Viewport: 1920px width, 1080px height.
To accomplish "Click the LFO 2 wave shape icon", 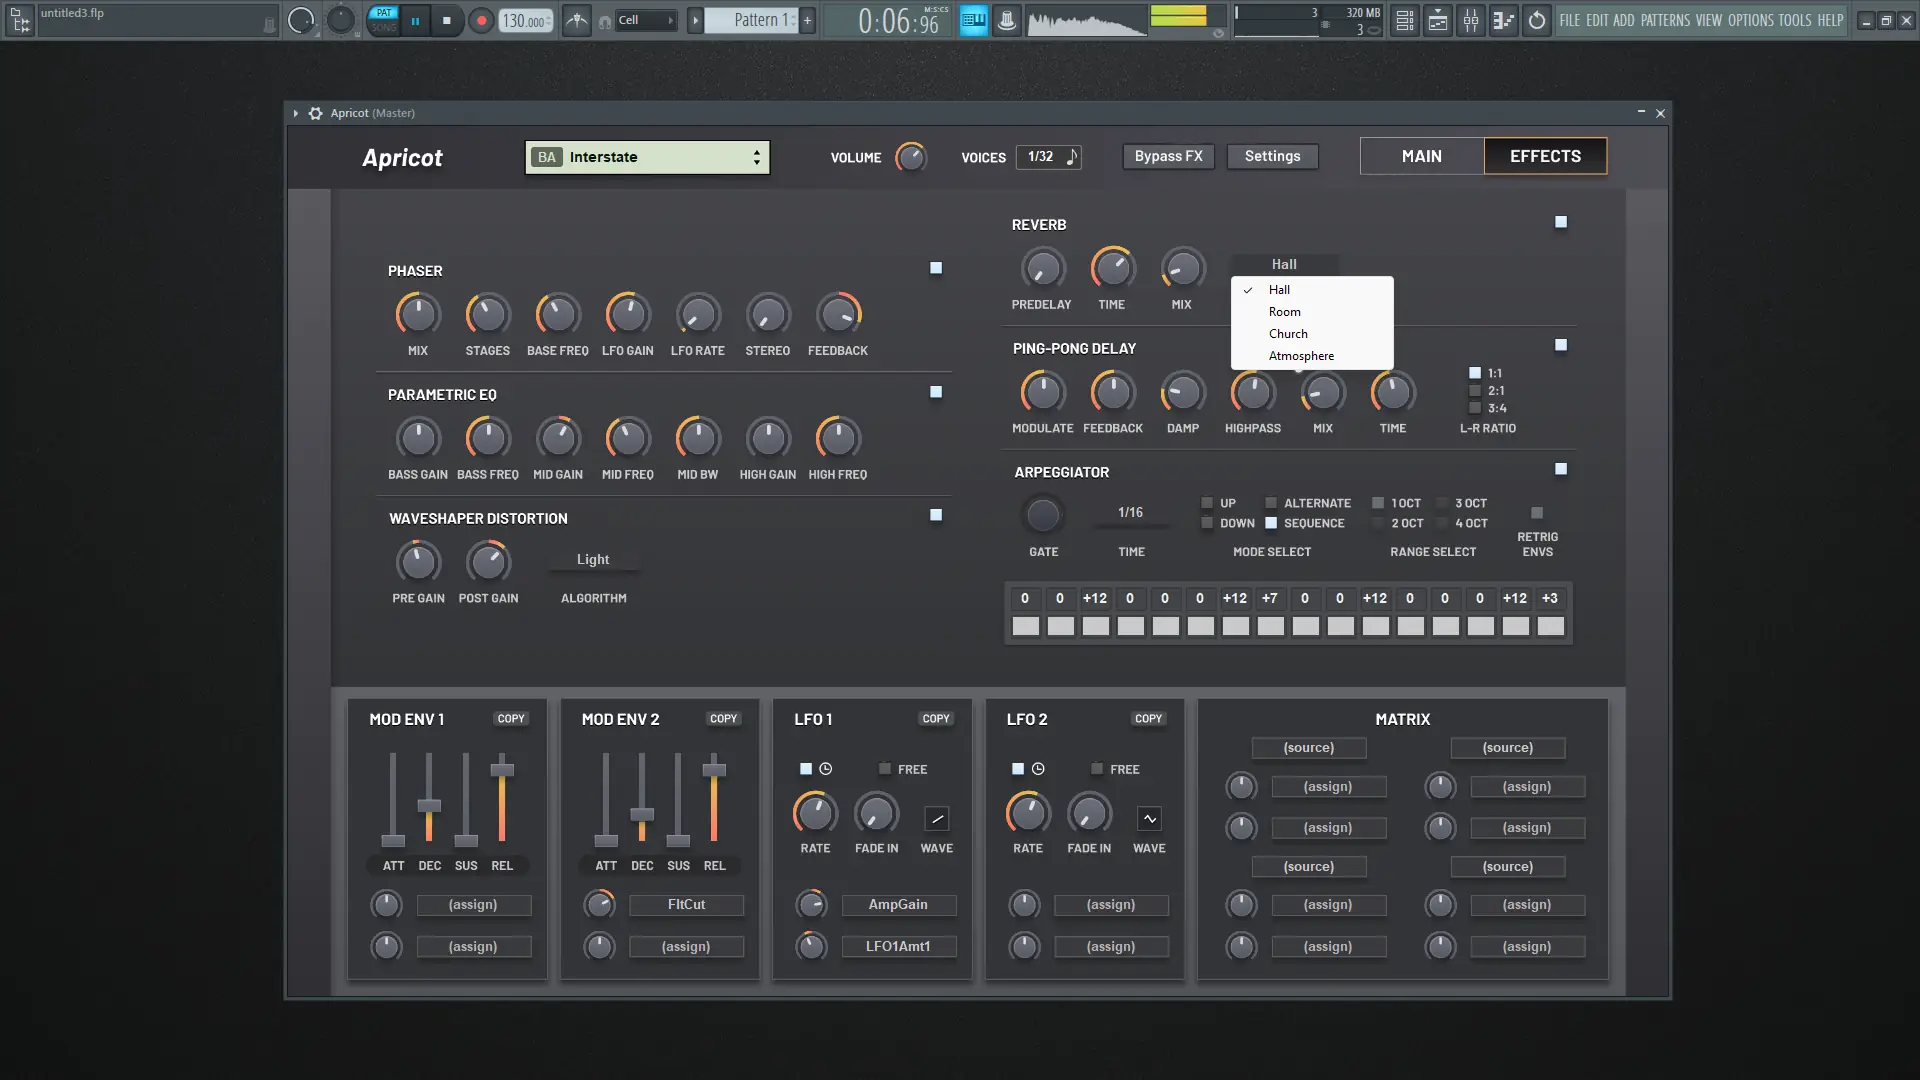I will coord(1149,819).
